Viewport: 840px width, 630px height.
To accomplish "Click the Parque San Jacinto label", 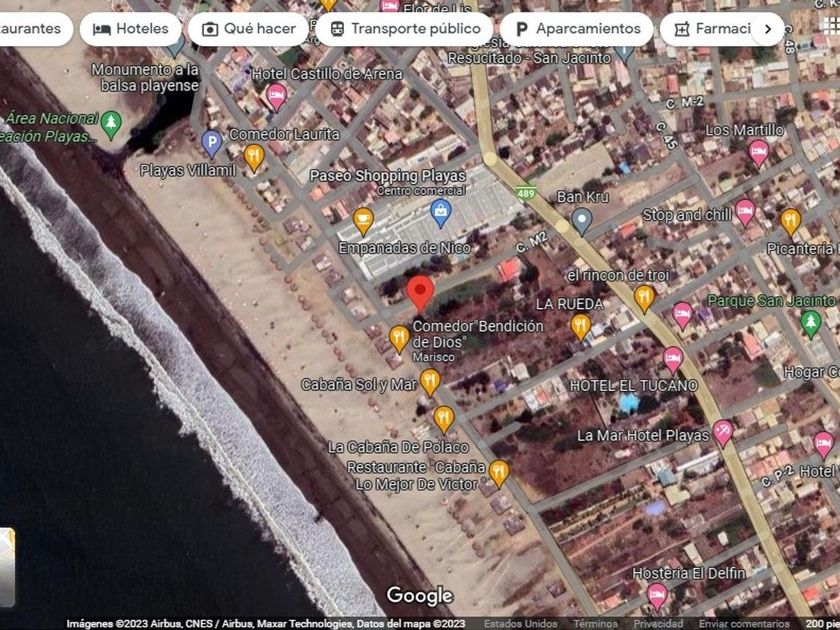I will [x=771, y=301].
